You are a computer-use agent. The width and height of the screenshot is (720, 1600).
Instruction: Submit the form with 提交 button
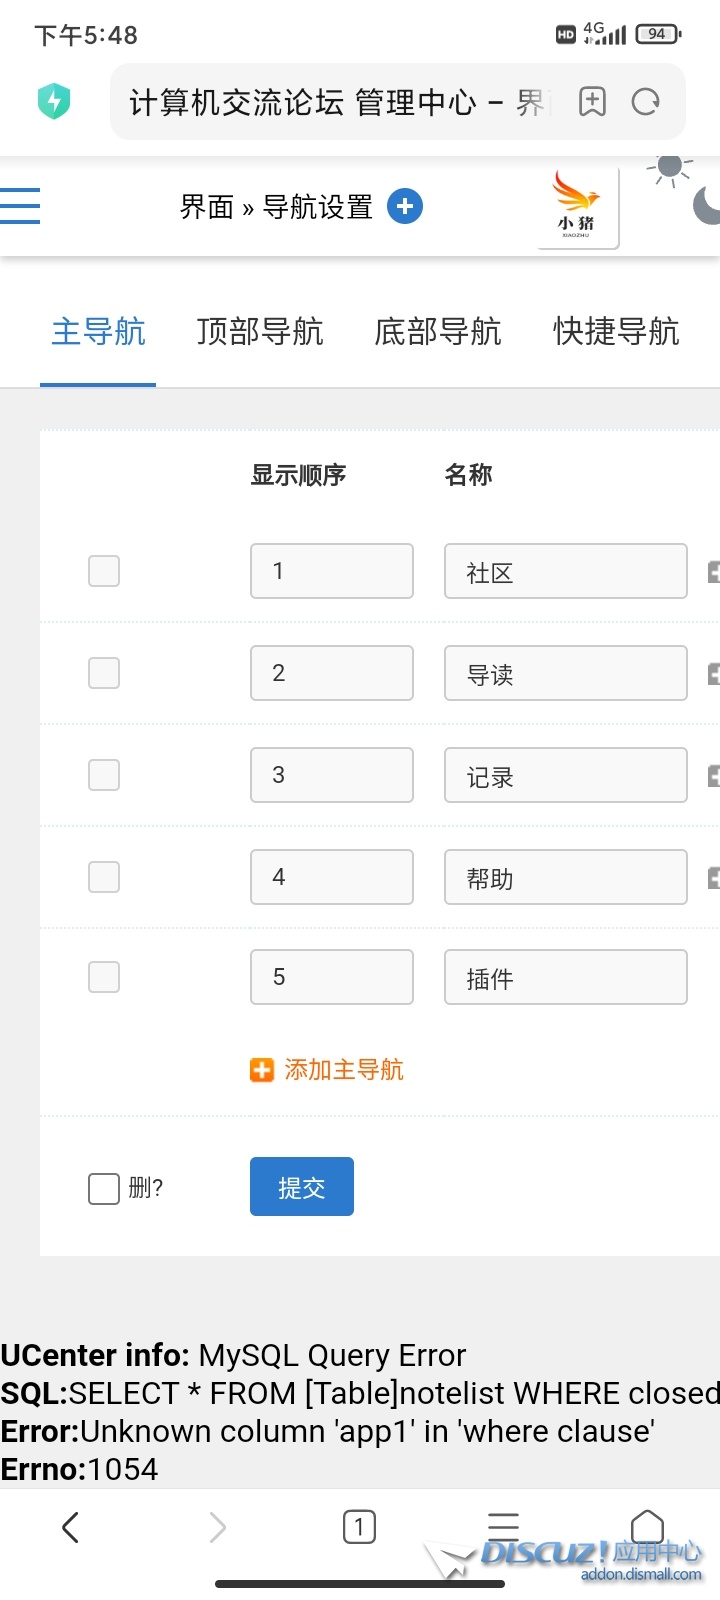tap(302, 1187)
